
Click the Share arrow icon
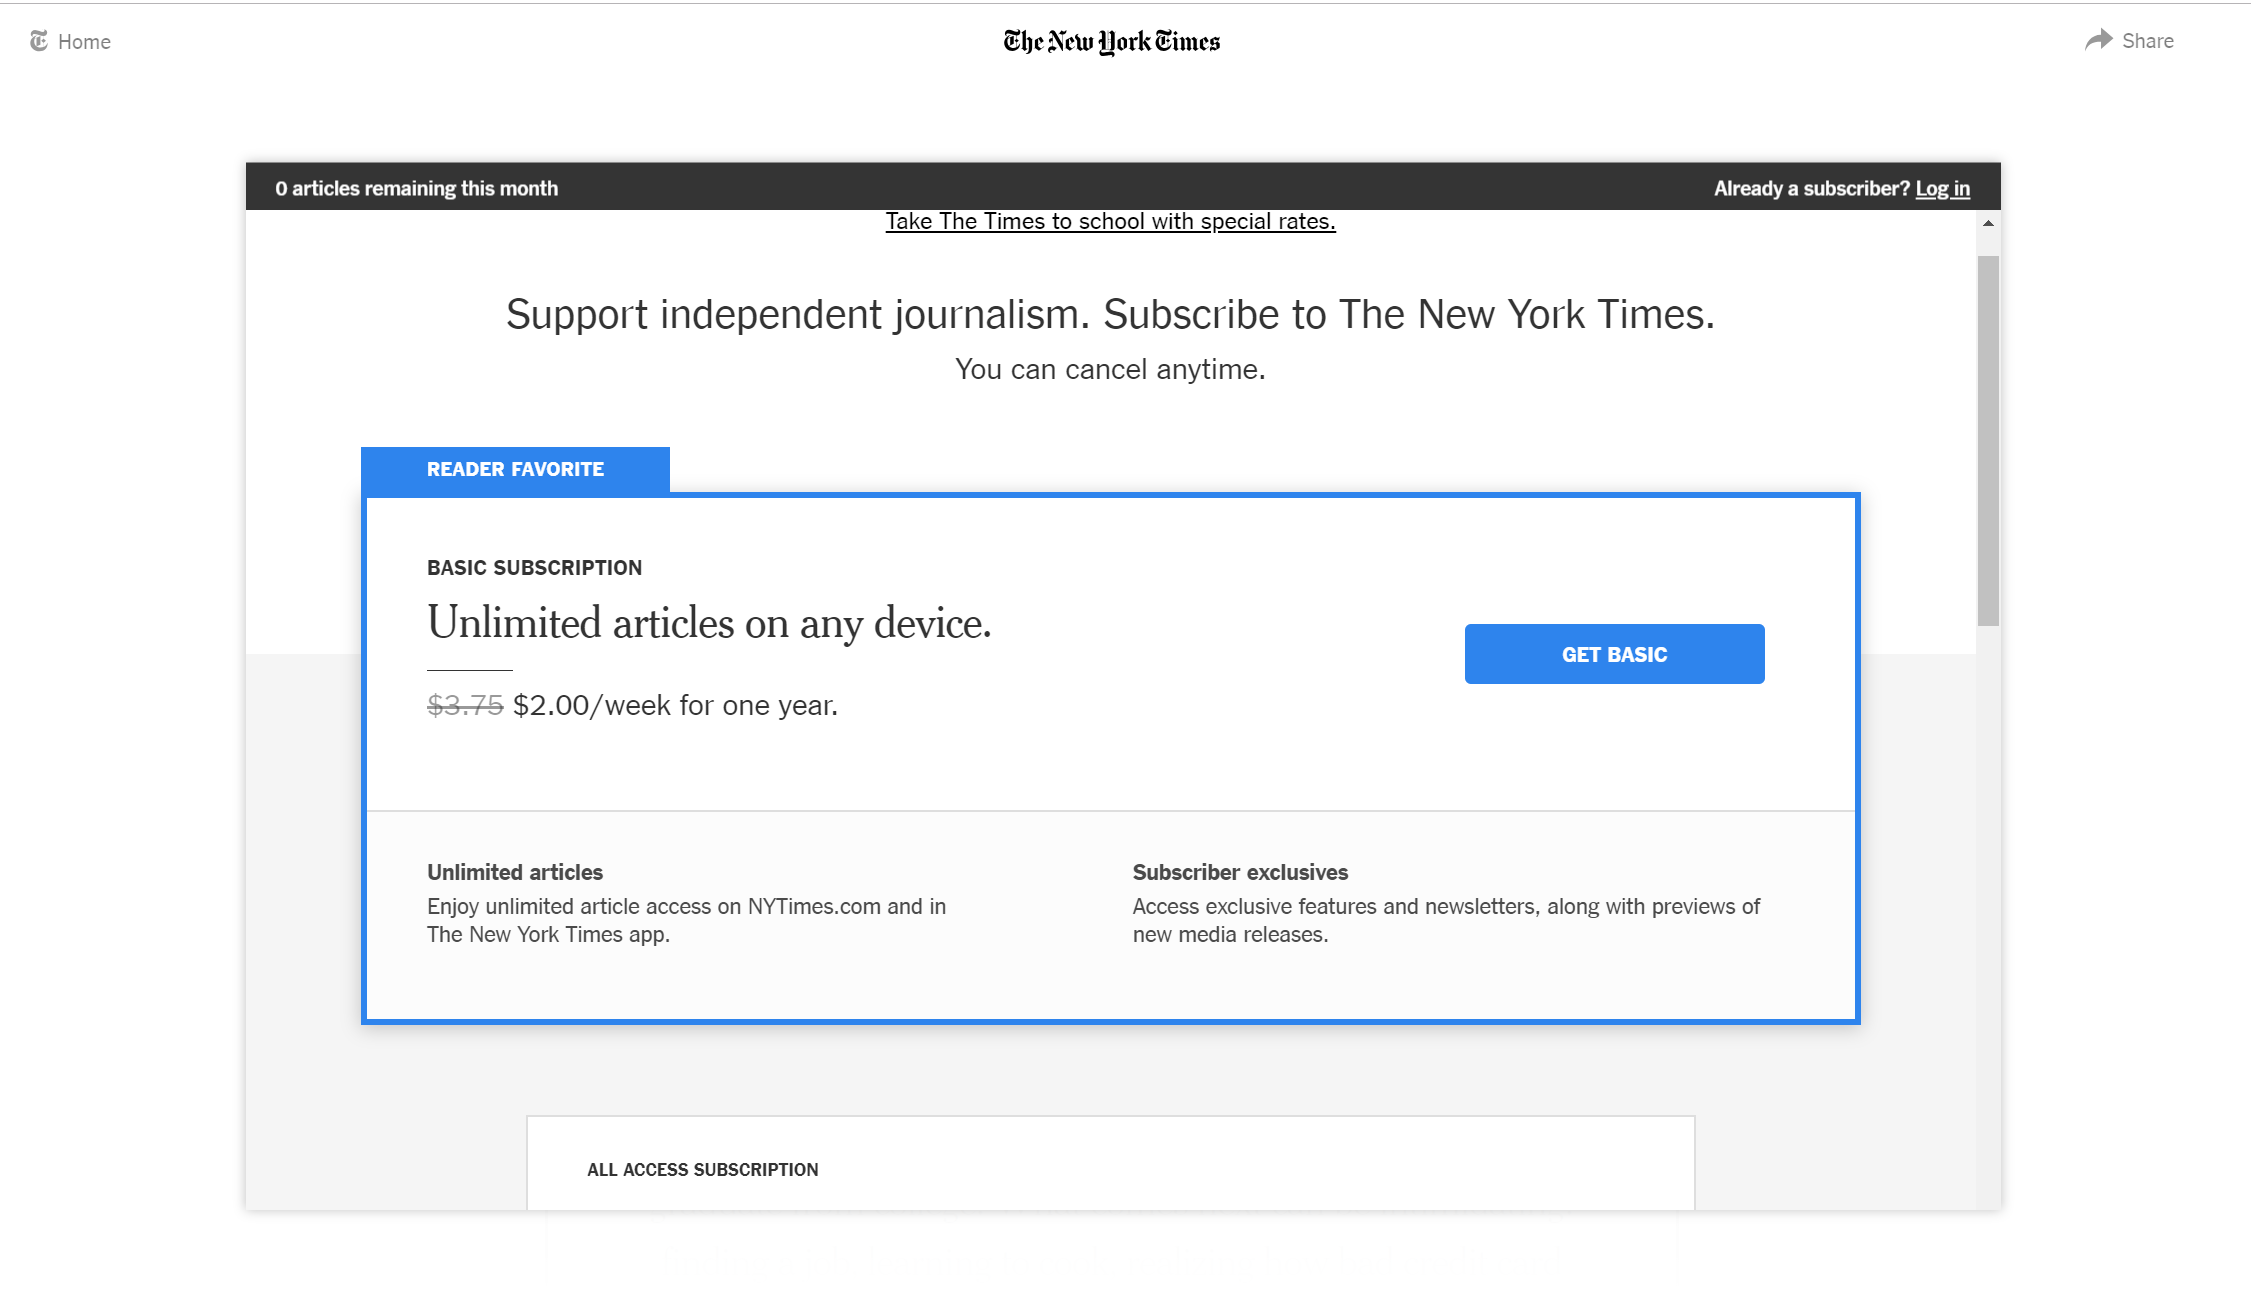(x=2098, y=40)
